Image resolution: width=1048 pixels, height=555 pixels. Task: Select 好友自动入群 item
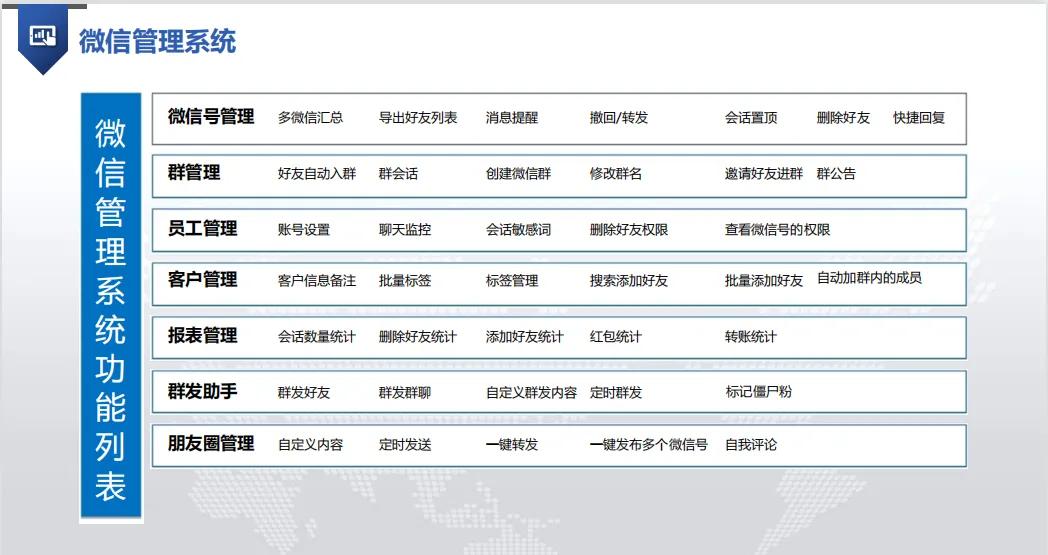[x=317, y=174]
